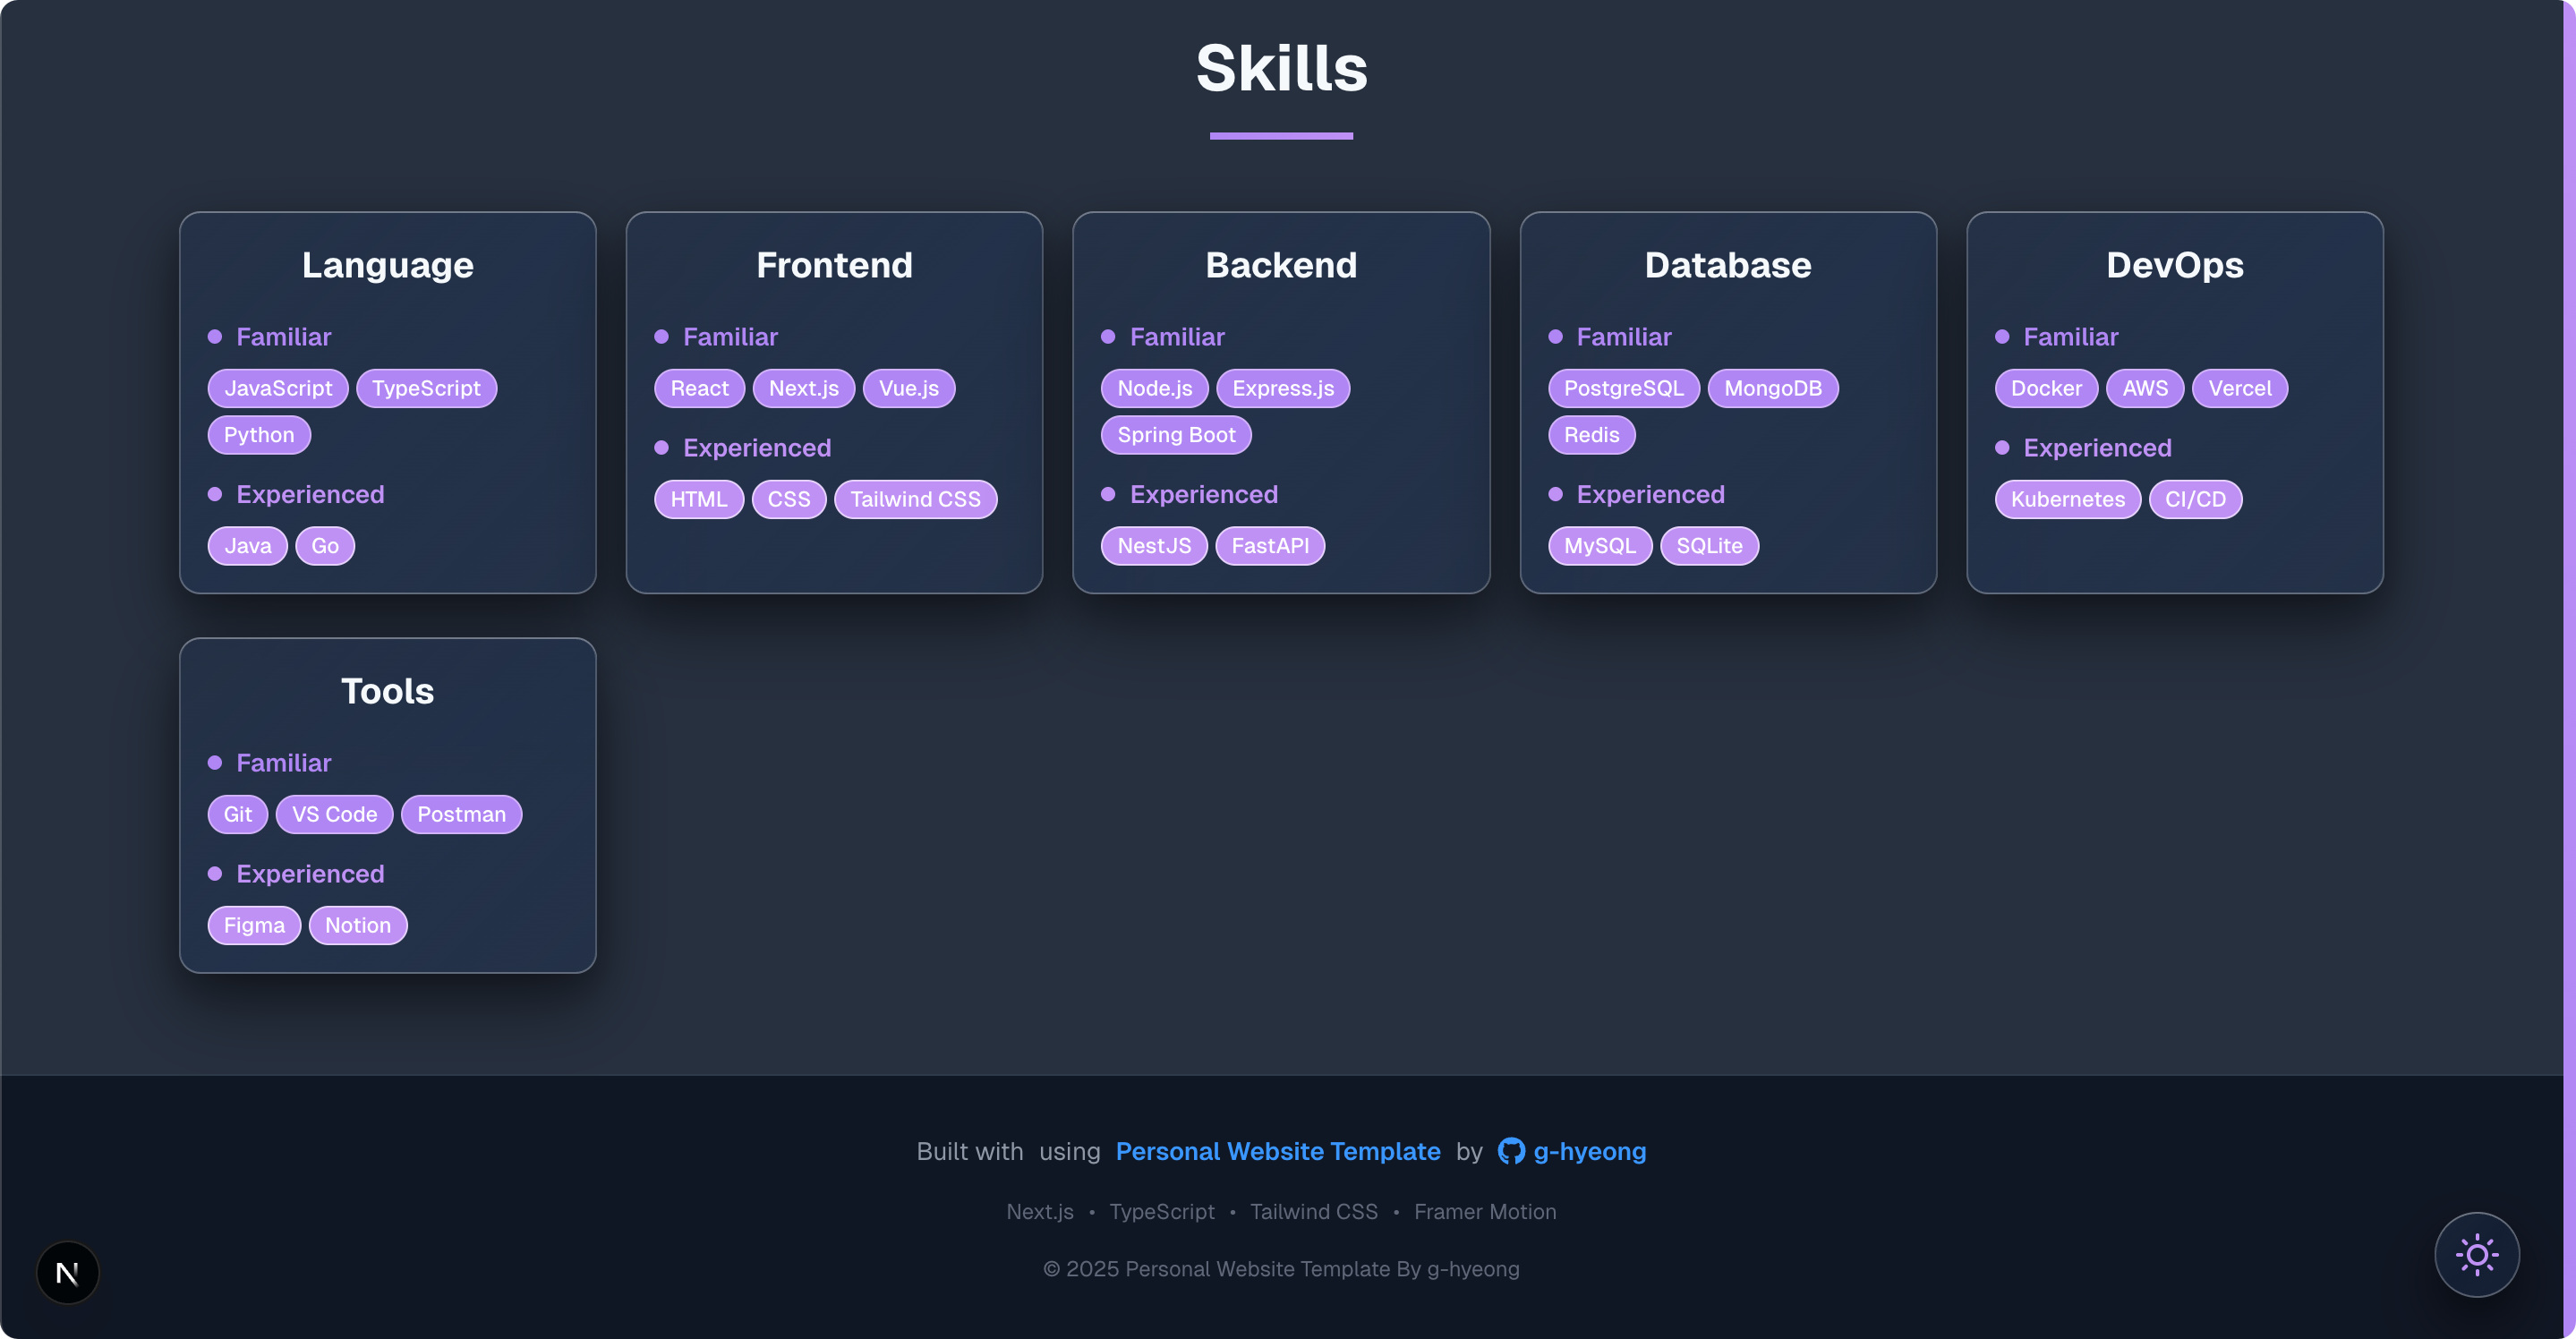Click the Next.js text in footer
The width and height of the screenshot is (2576, 1339).
point(1040,1212)
